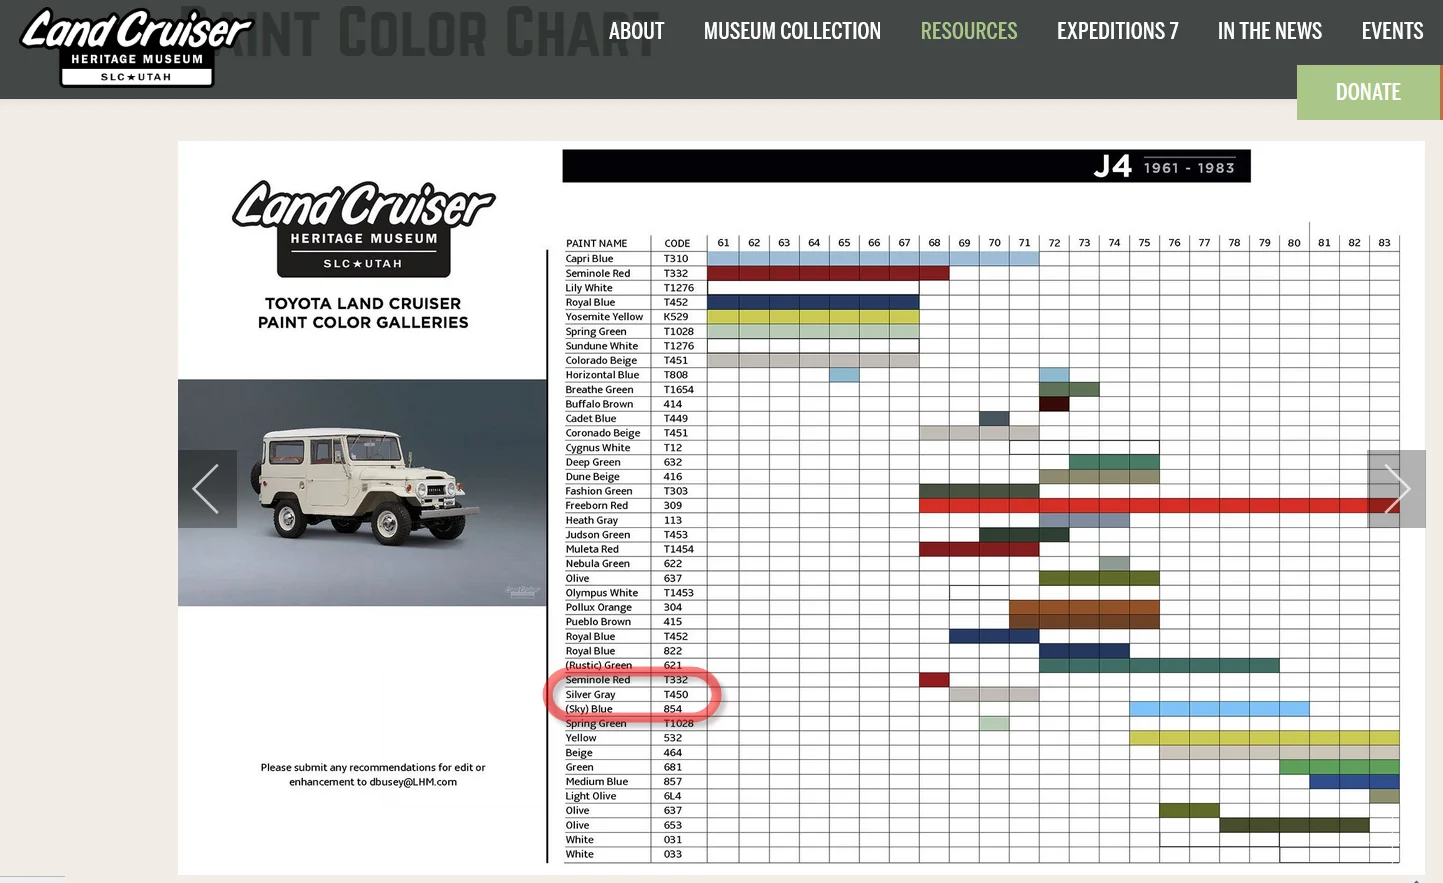
Task: Click 'Heath Gray' paint name
Action: 592,520
